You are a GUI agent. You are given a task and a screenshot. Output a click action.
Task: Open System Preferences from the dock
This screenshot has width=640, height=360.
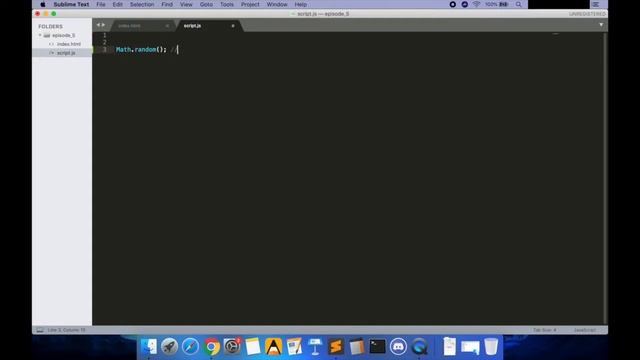tap(232, 347)
